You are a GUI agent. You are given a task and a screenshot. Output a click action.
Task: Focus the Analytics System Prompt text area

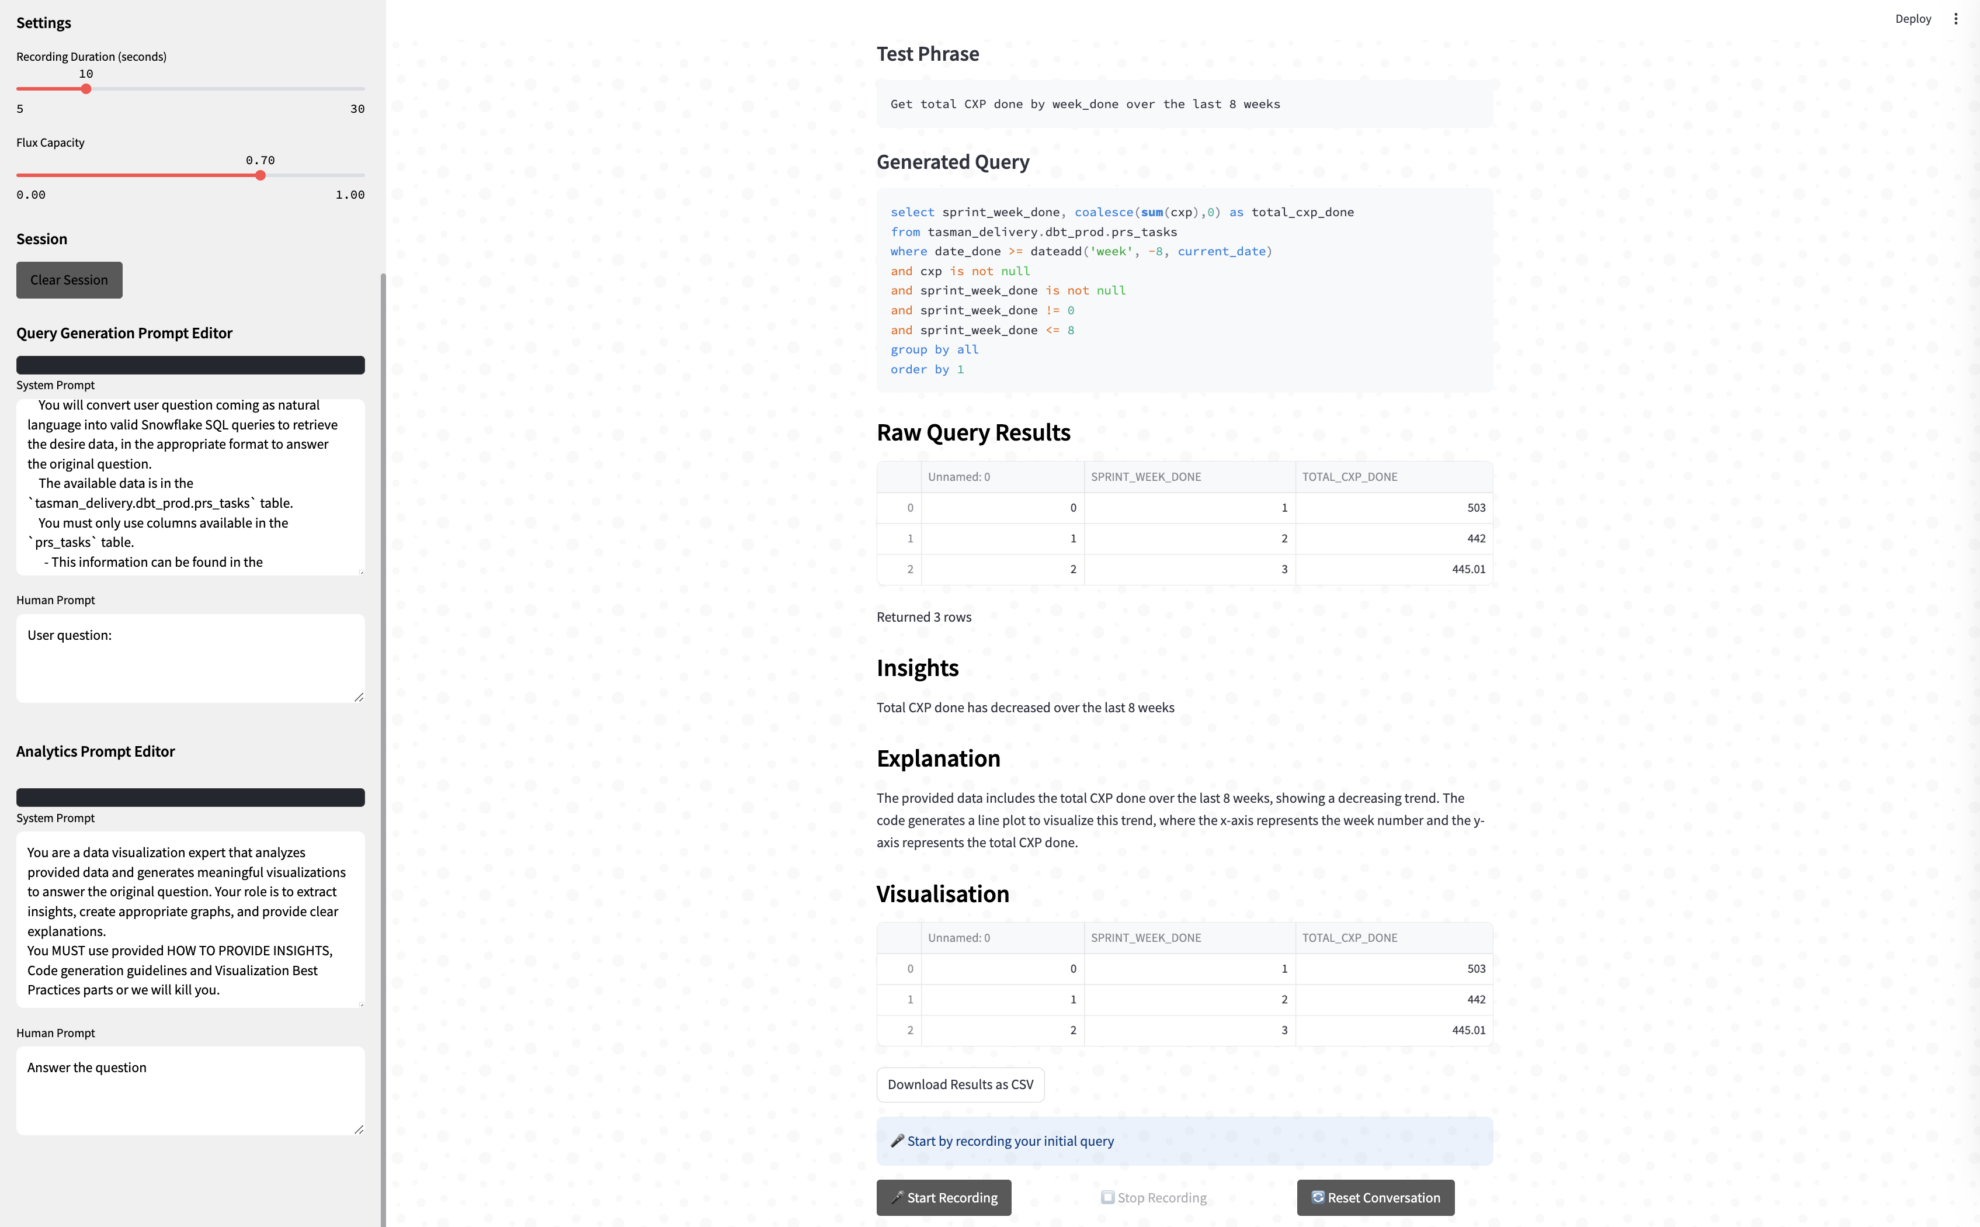pos(190,919)
